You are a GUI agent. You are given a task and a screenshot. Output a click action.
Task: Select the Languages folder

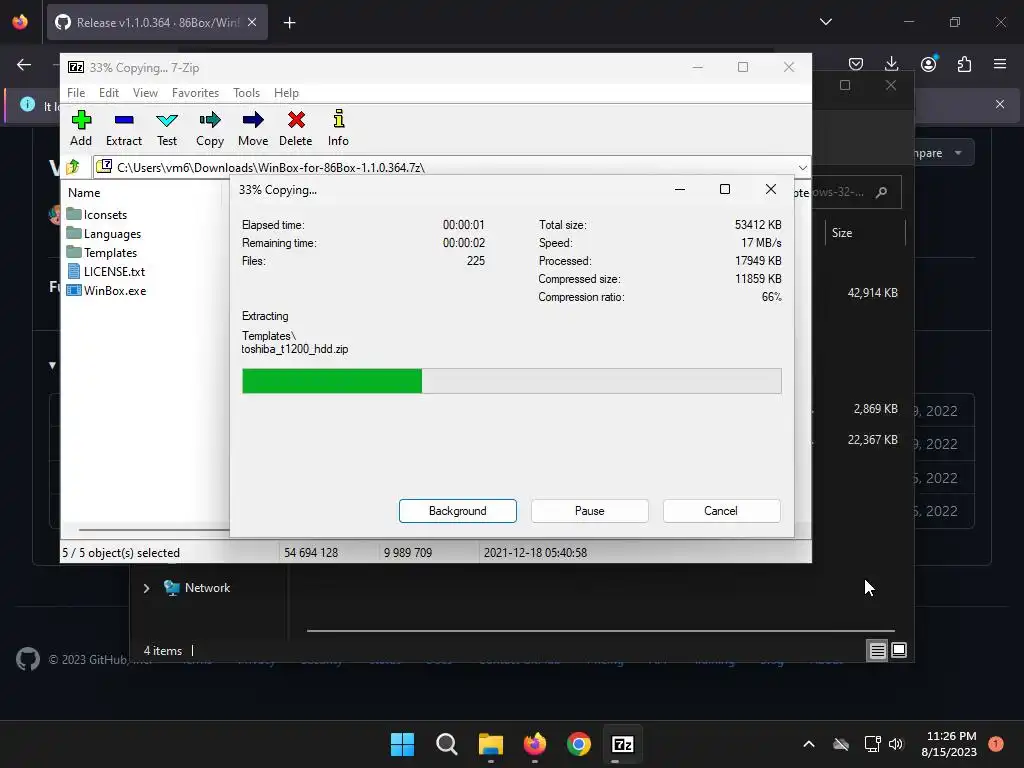coord(104,234)
